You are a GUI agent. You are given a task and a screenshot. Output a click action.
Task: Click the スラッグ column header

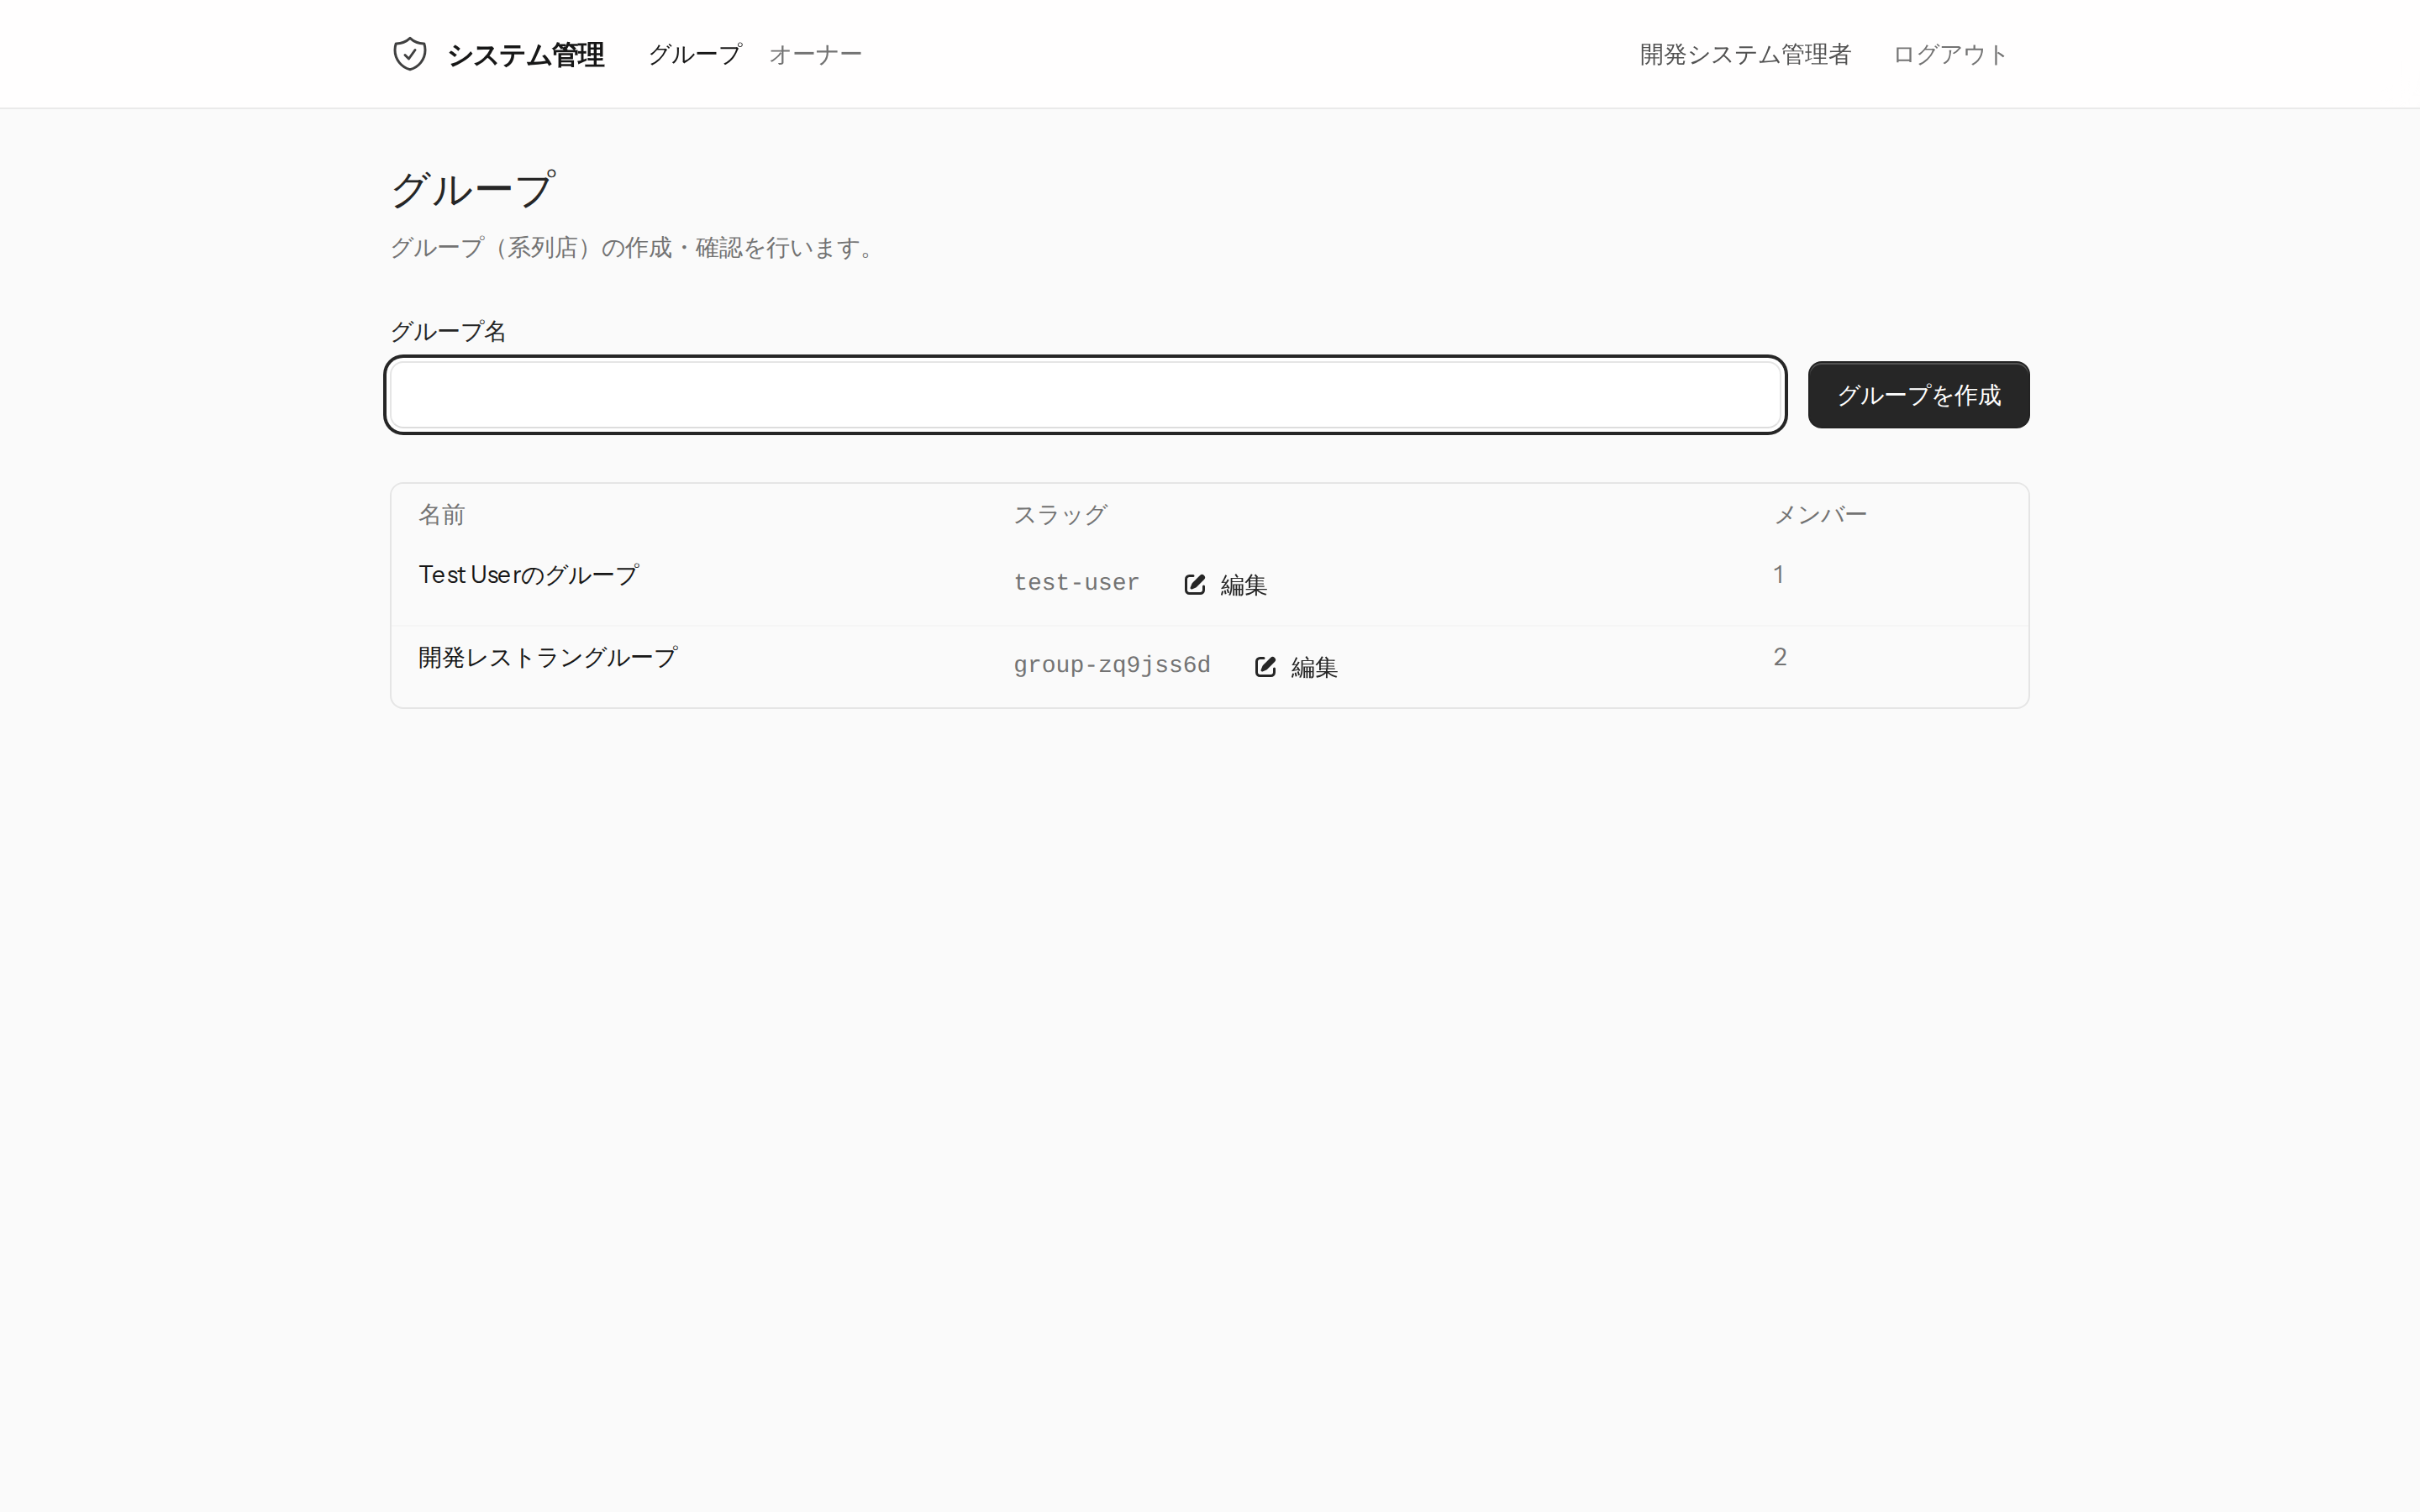coord(1060,515)
